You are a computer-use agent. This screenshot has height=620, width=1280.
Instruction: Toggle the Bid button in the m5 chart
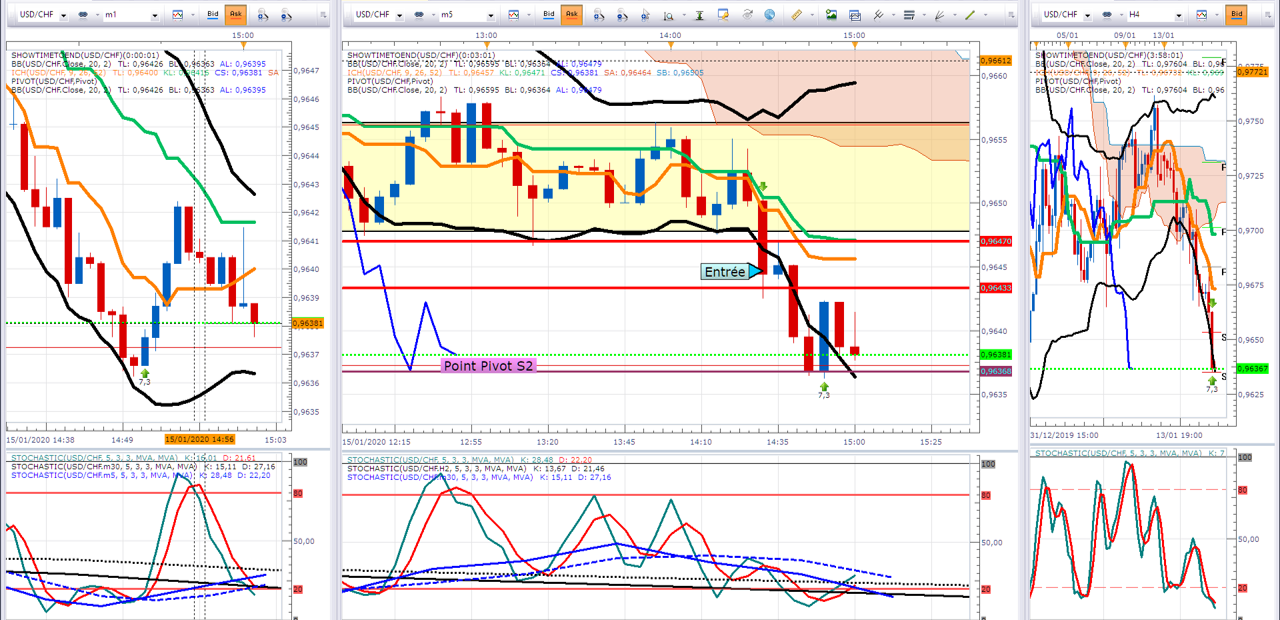(x=549, y=14)
